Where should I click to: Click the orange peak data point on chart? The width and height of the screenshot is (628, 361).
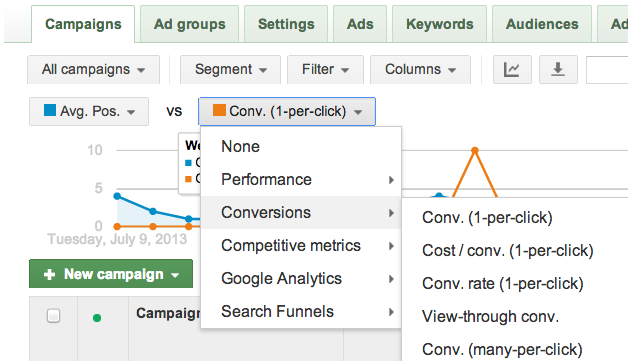(475, 151)
